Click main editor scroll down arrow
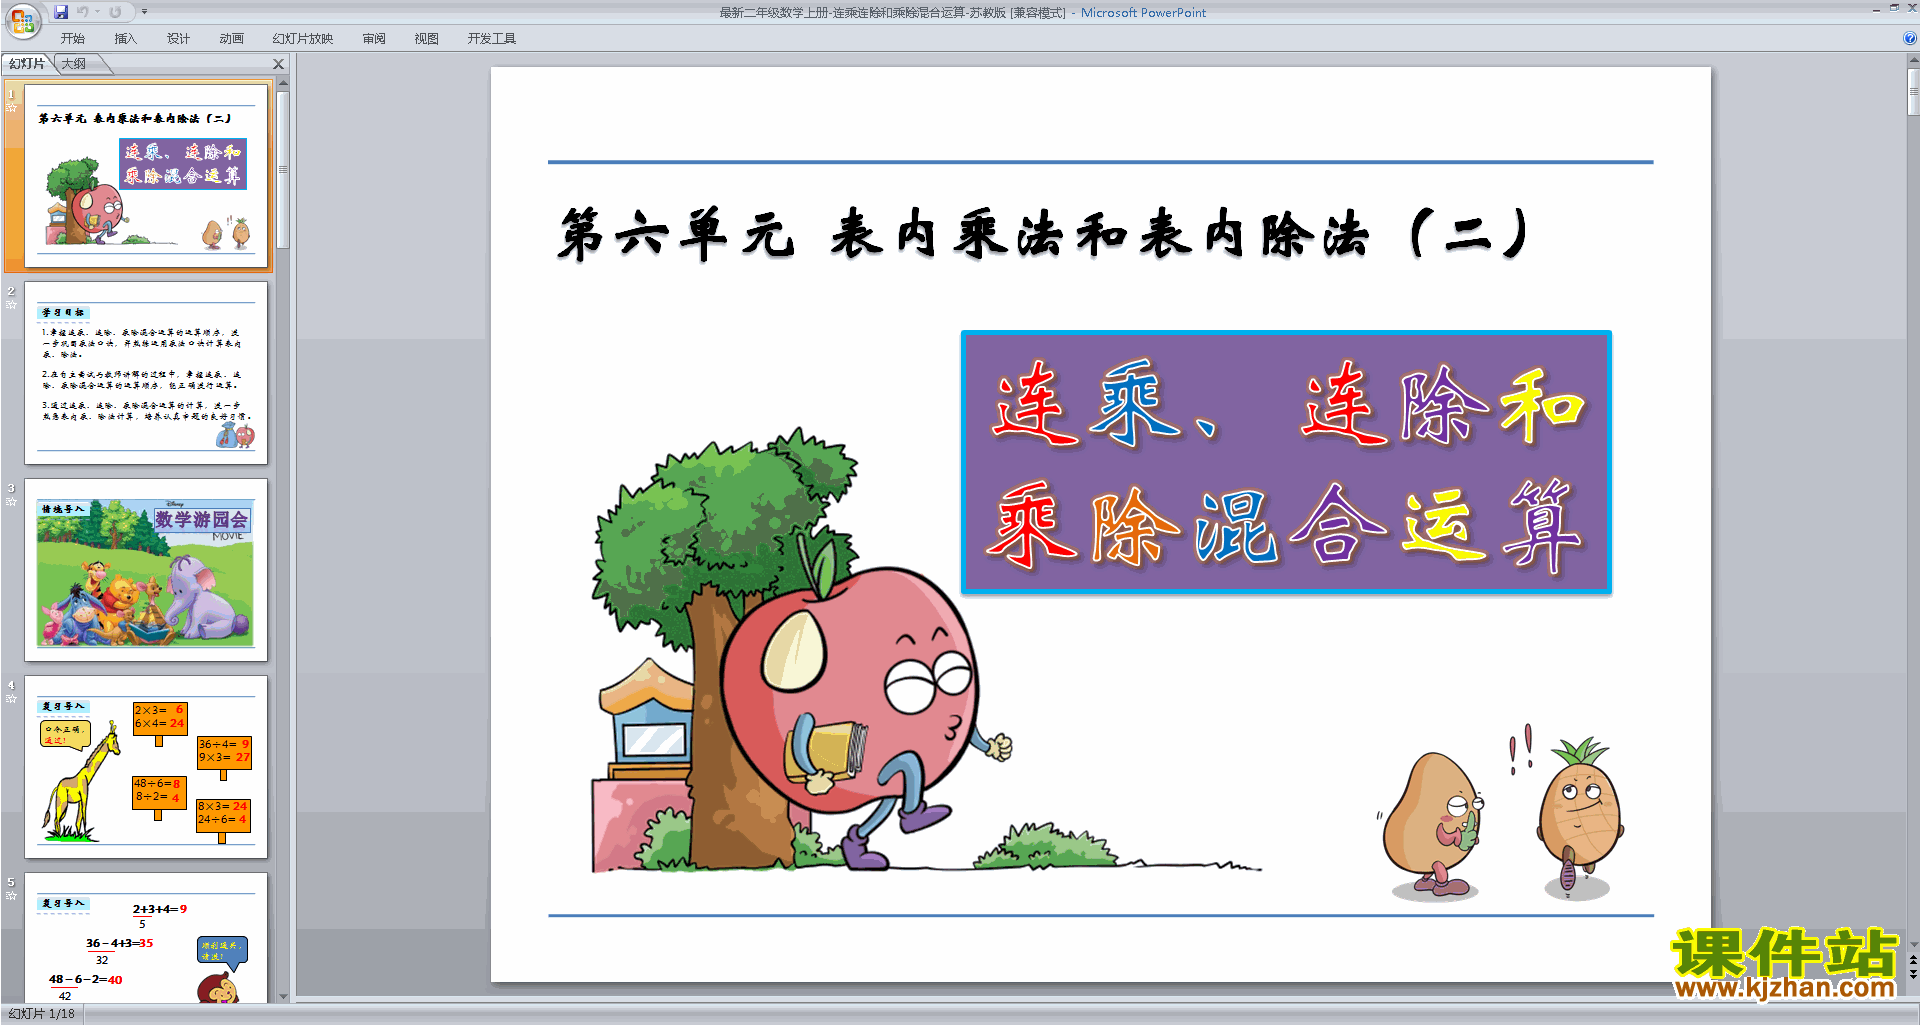The width and height of the screenshot is (1920, 1025). [x=1913, y=944]
